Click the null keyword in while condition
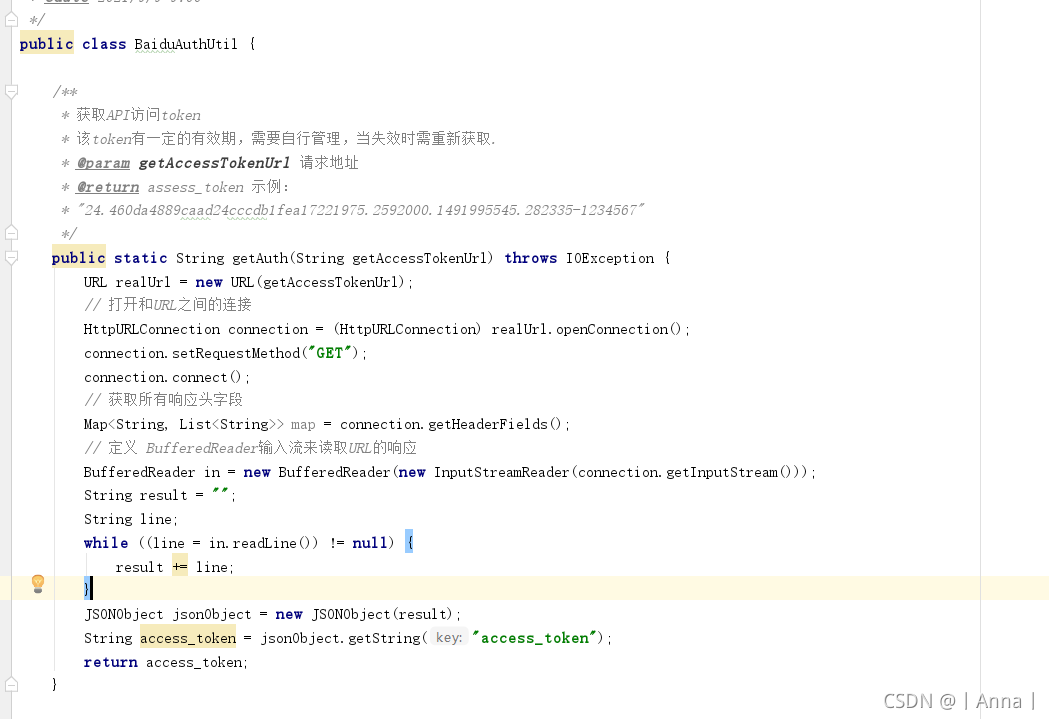Screen dimensions: 1049x719 [370, 543]
